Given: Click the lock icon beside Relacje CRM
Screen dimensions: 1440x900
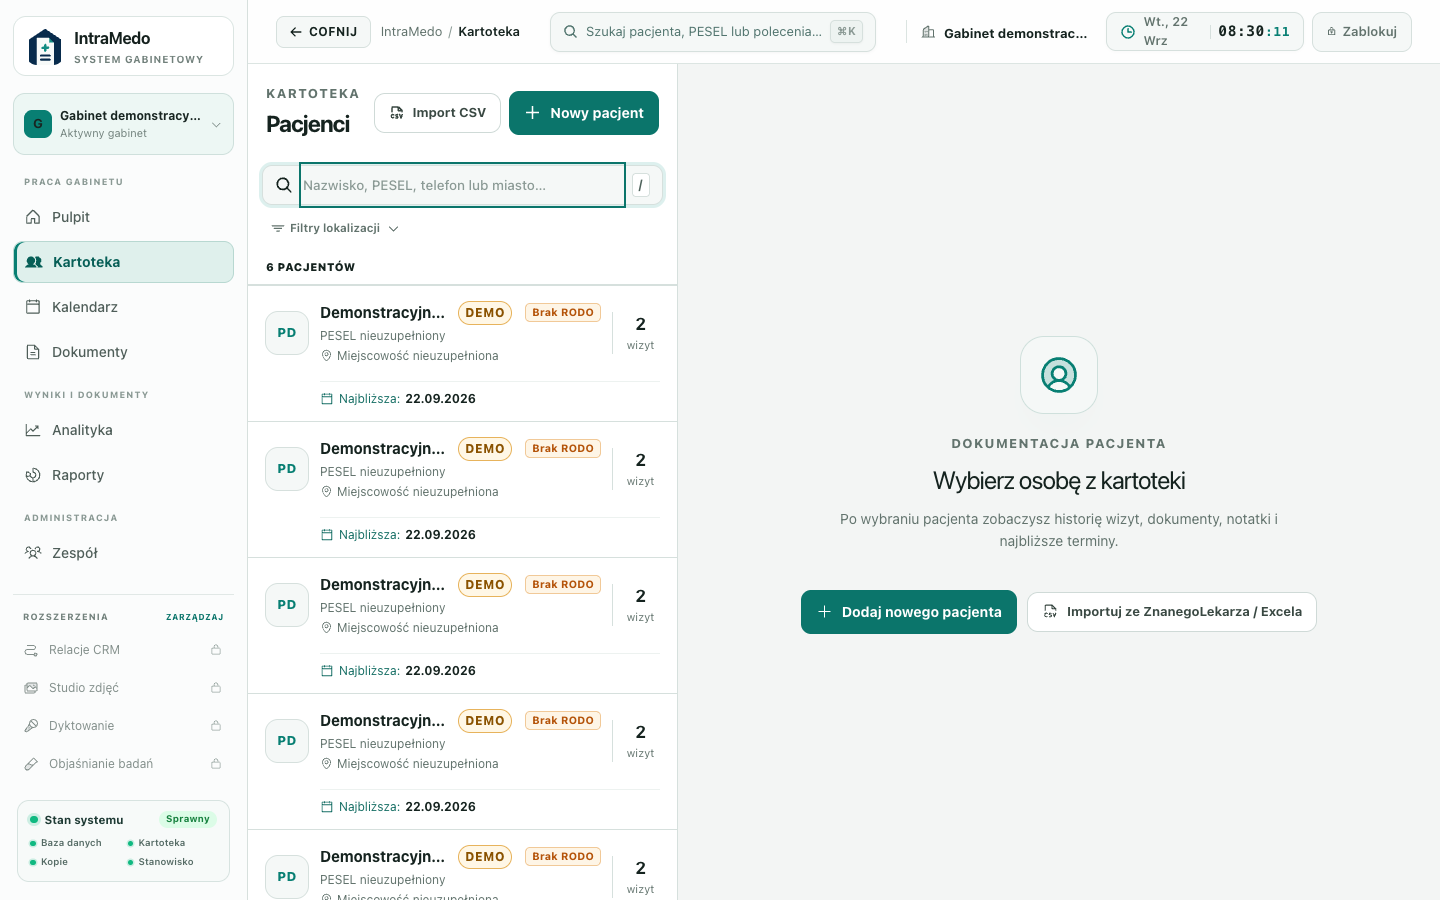Looking at the screenshot, I should click(216, 650).
